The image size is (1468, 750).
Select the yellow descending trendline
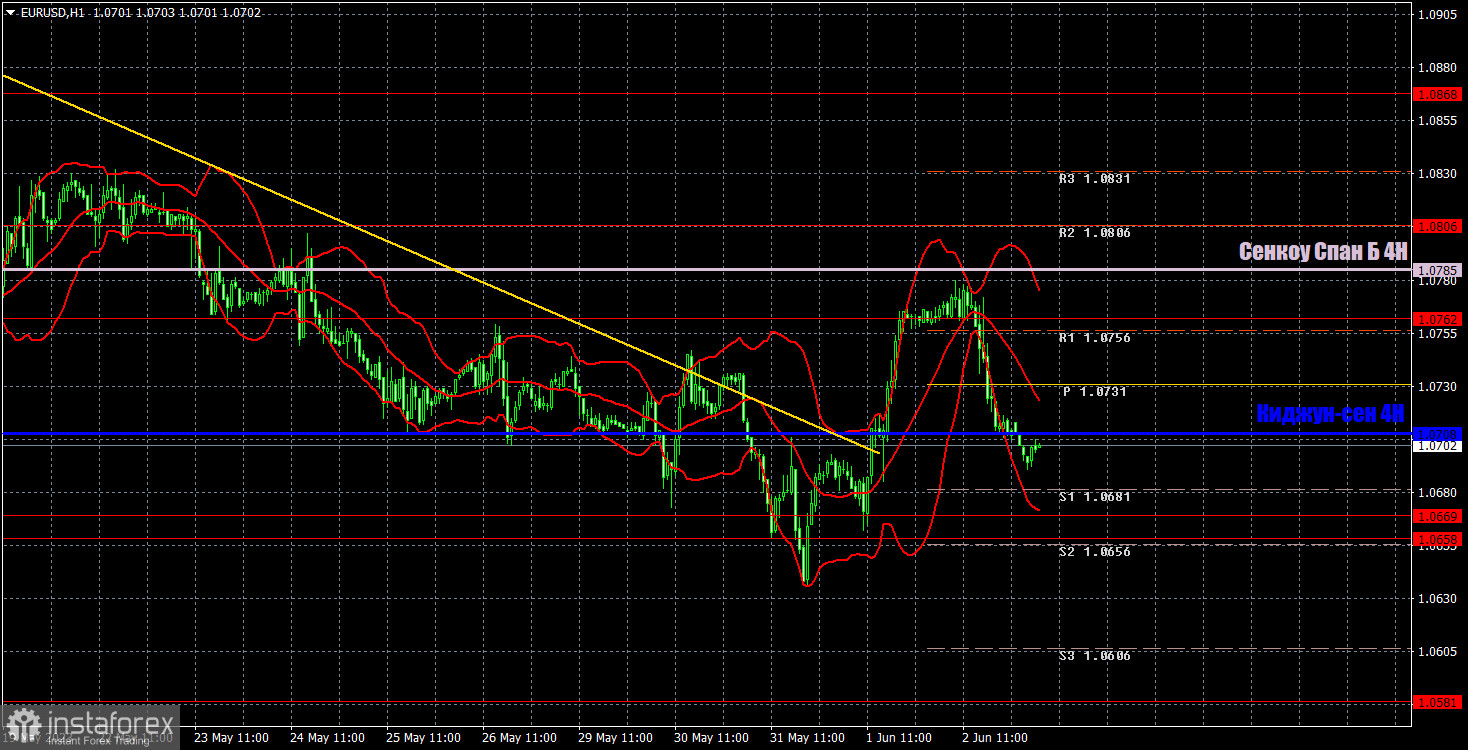coord(440,264)
